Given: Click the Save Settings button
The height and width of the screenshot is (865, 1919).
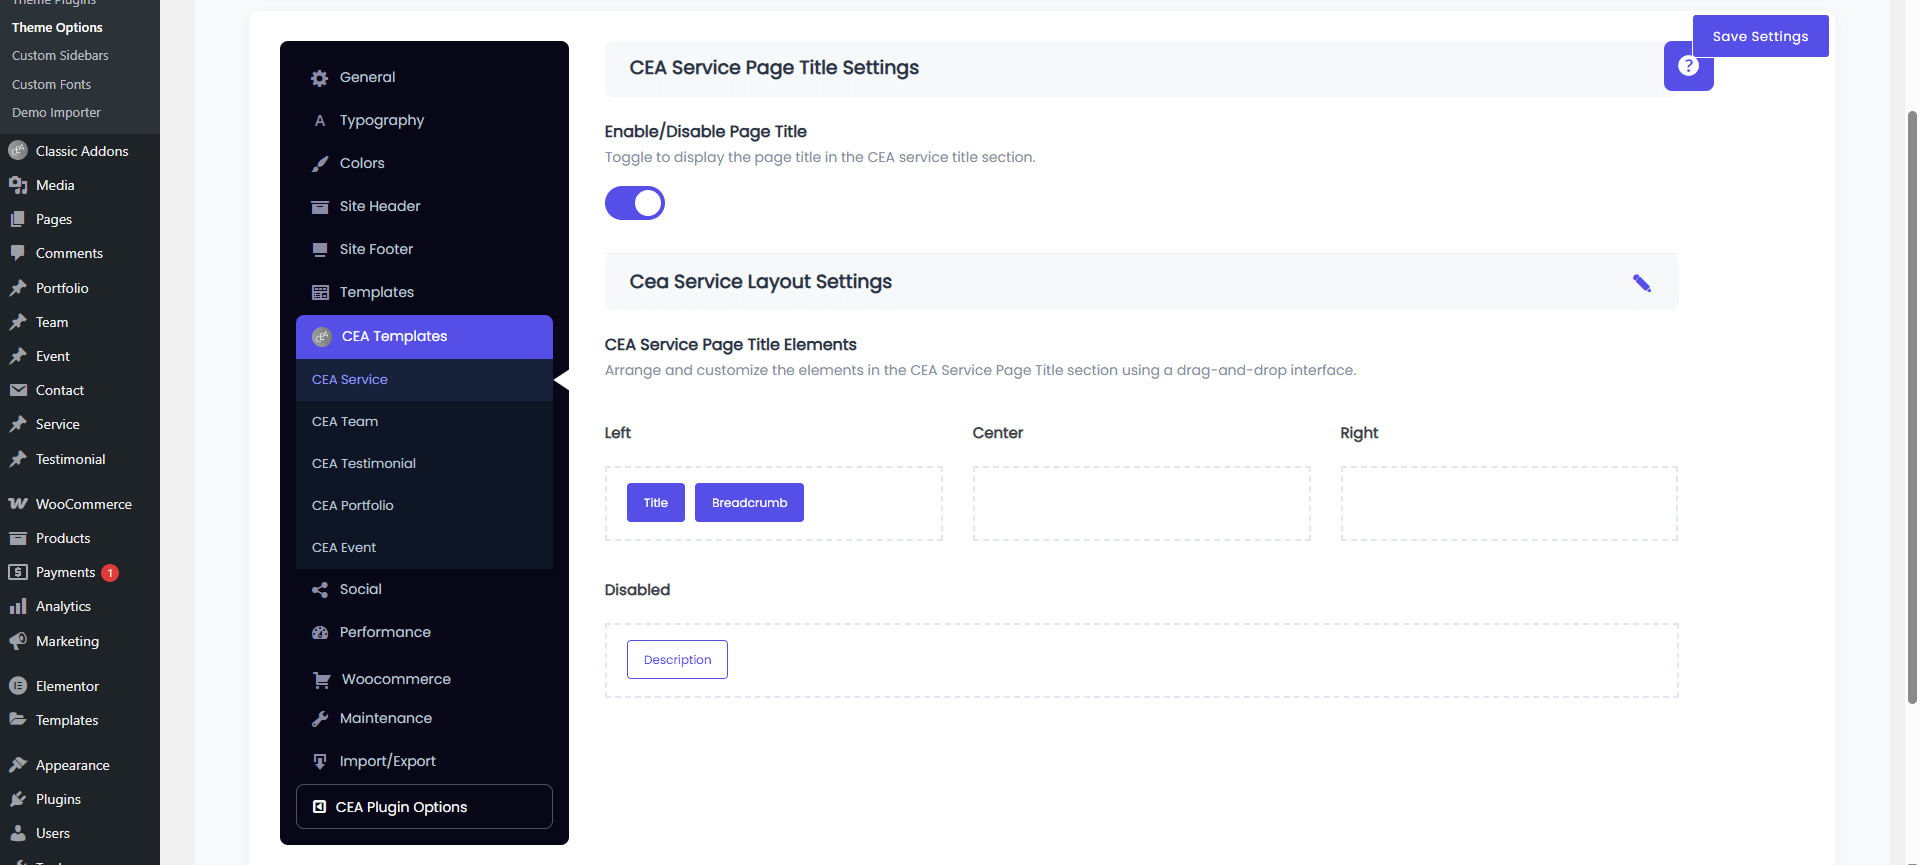Looking at the screenshot, I should click(1760, 36).
